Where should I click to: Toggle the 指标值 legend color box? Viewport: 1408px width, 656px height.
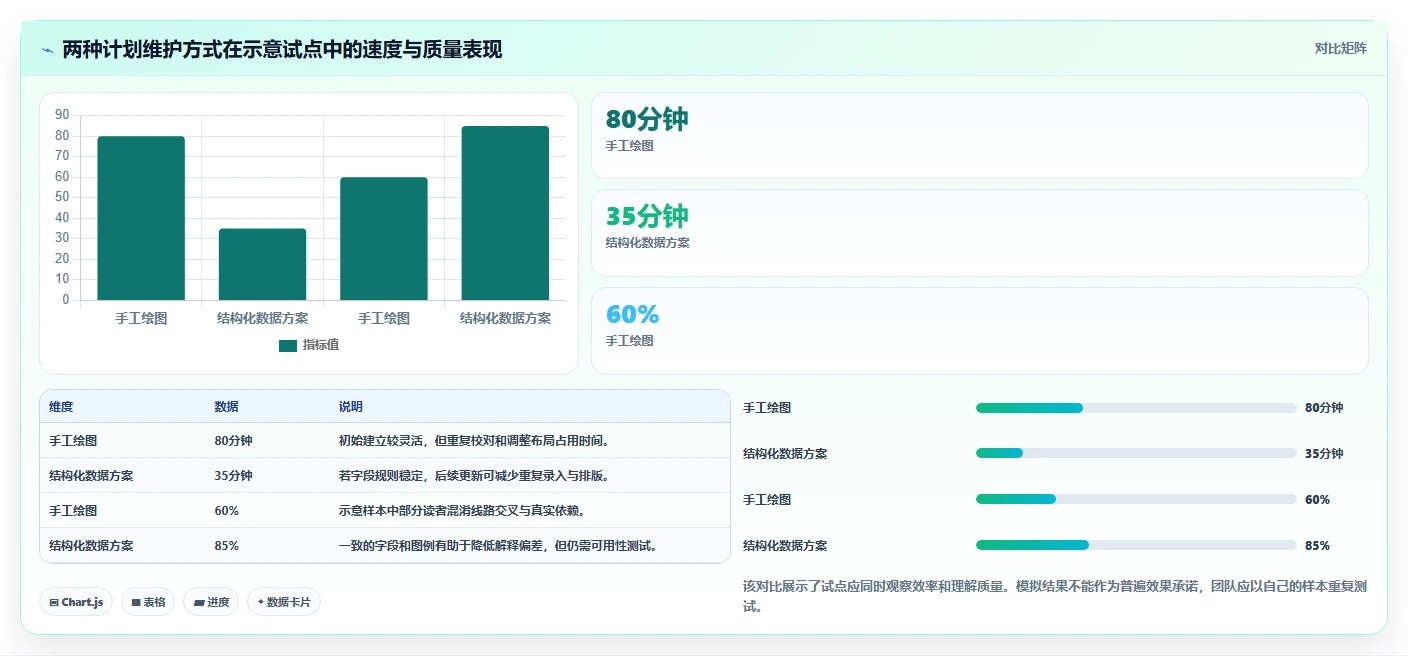coord(288,345)
